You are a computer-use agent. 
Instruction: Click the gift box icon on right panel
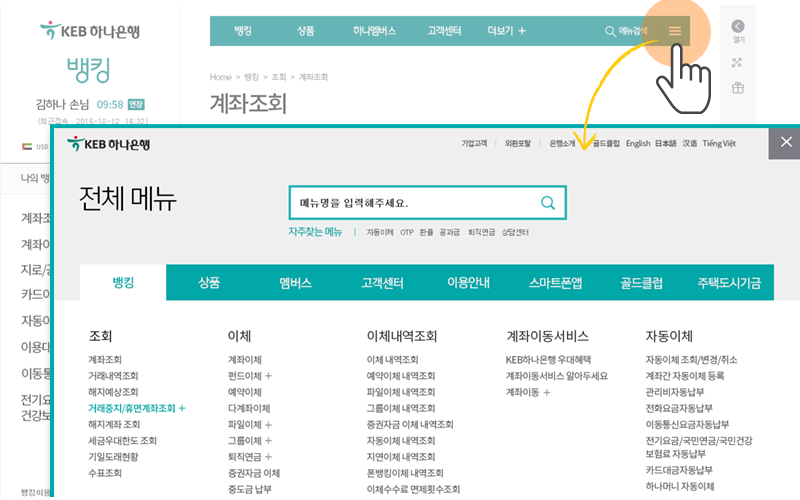tap(738, 88)
